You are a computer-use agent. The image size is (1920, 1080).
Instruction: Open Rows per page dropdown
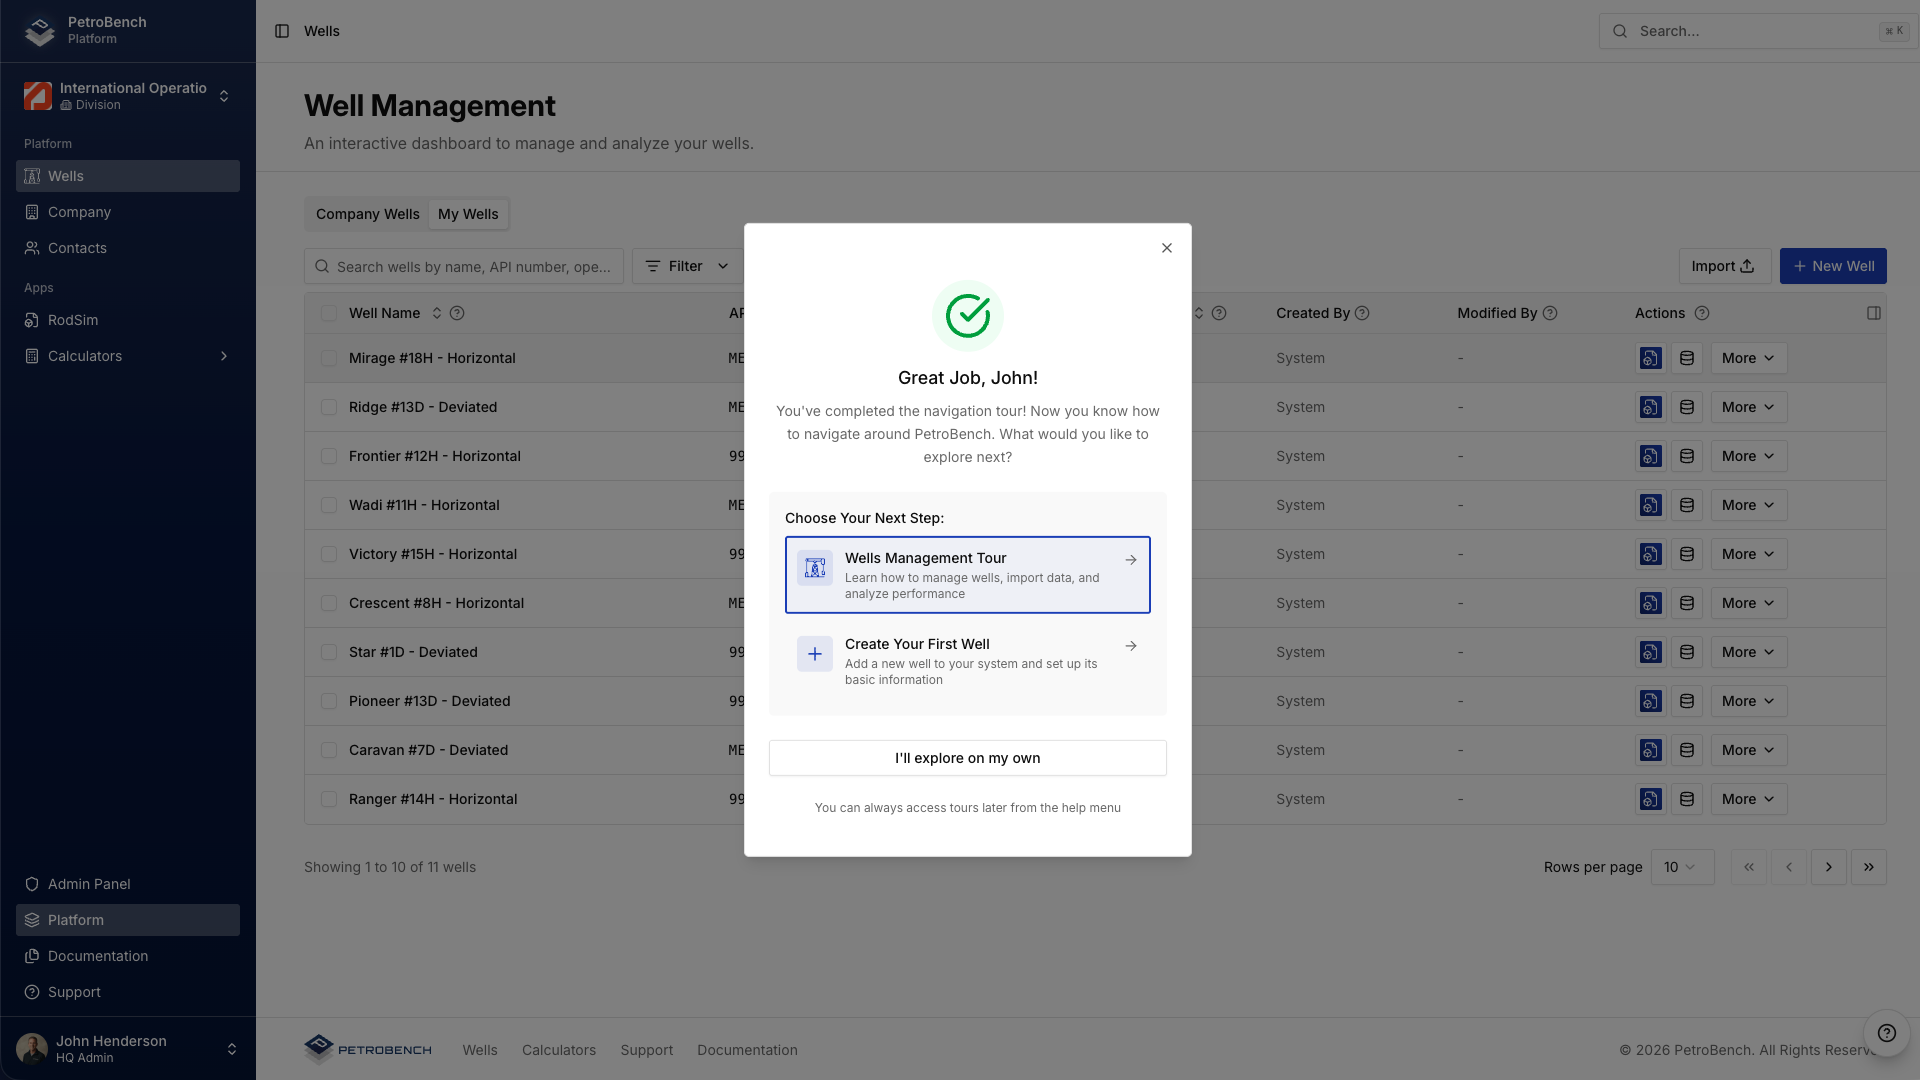pyautogui.click(x=1681, y=867)
